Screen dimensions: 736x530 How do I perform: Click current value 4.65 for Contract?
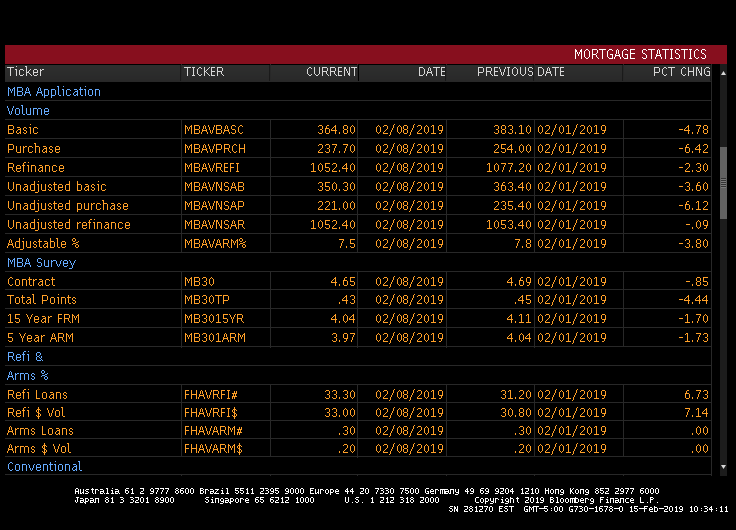tap(343, 282)
